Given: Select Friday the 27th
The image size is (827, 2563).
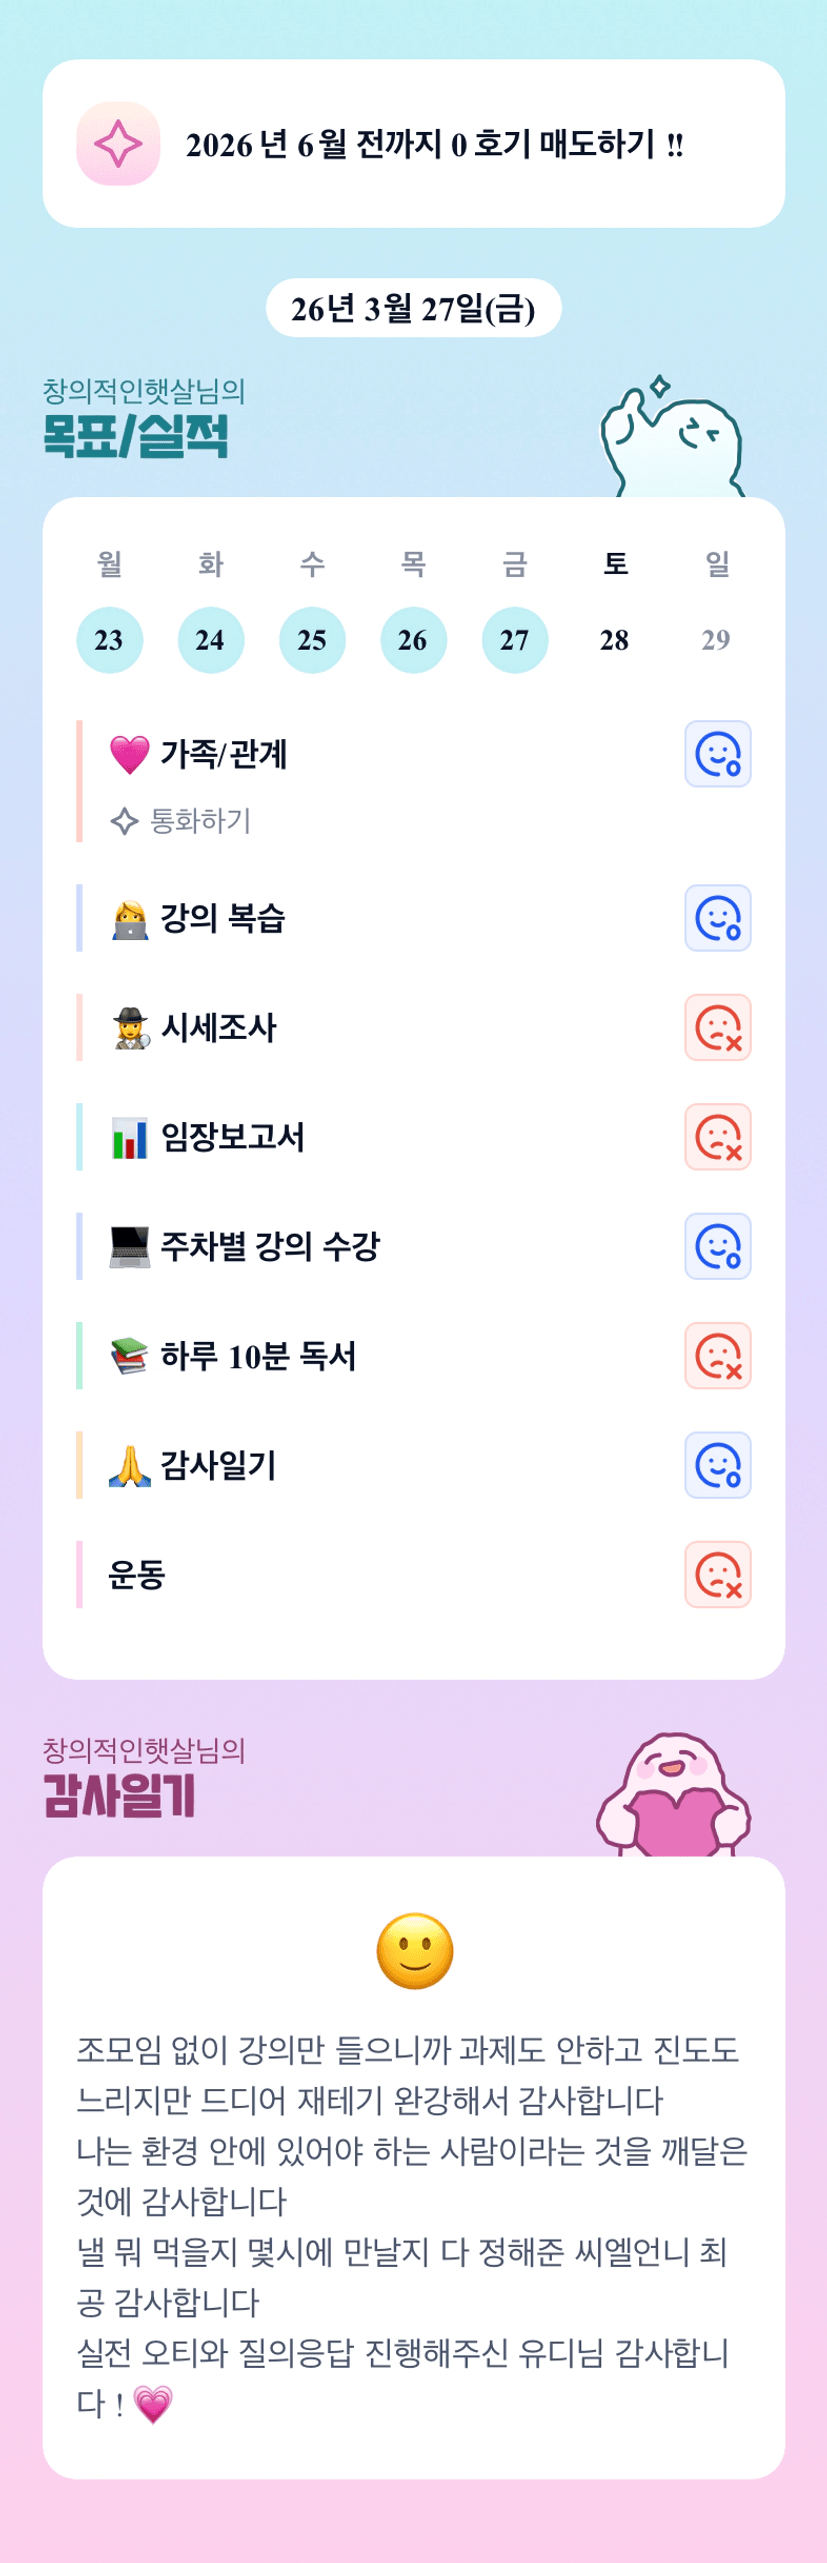Looking at the screenshot, I should 514,640.
